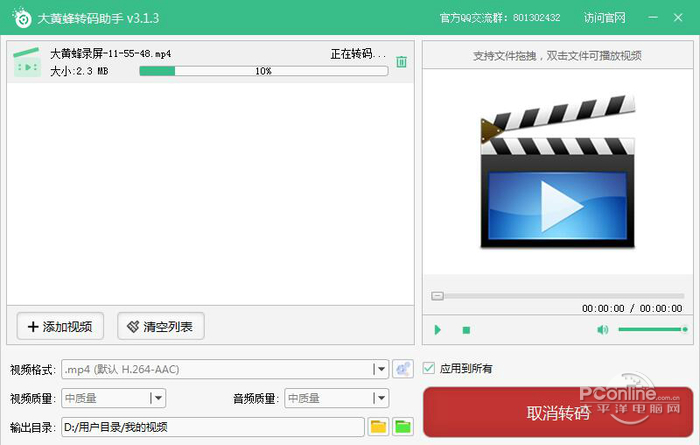The width and height of the screenshot is (700, 445).
Task: Click the 官方QQ交流群: 801302432 text
Action: [x=500, y=18]
